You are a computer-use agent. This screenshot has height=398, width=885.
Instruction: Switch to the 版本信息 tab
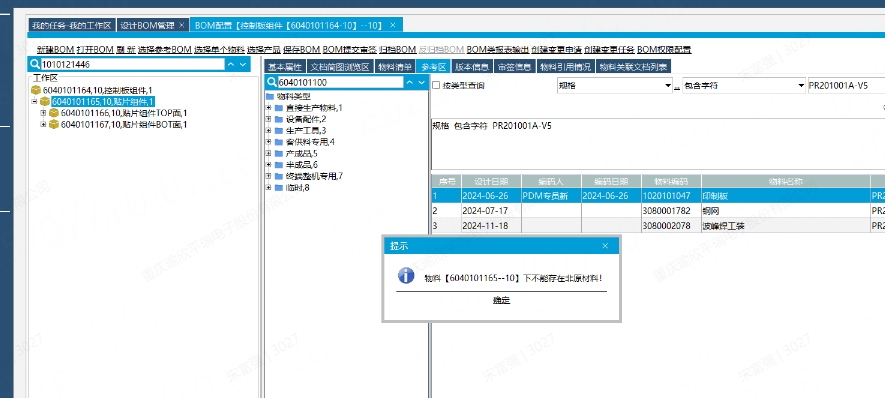pyautogui.click(x=472, y=67)
